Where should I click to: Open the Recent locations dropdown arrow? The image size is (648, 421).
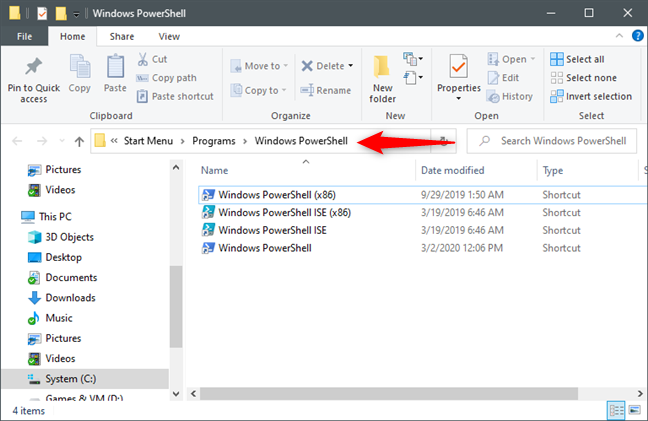coord(62,141)
